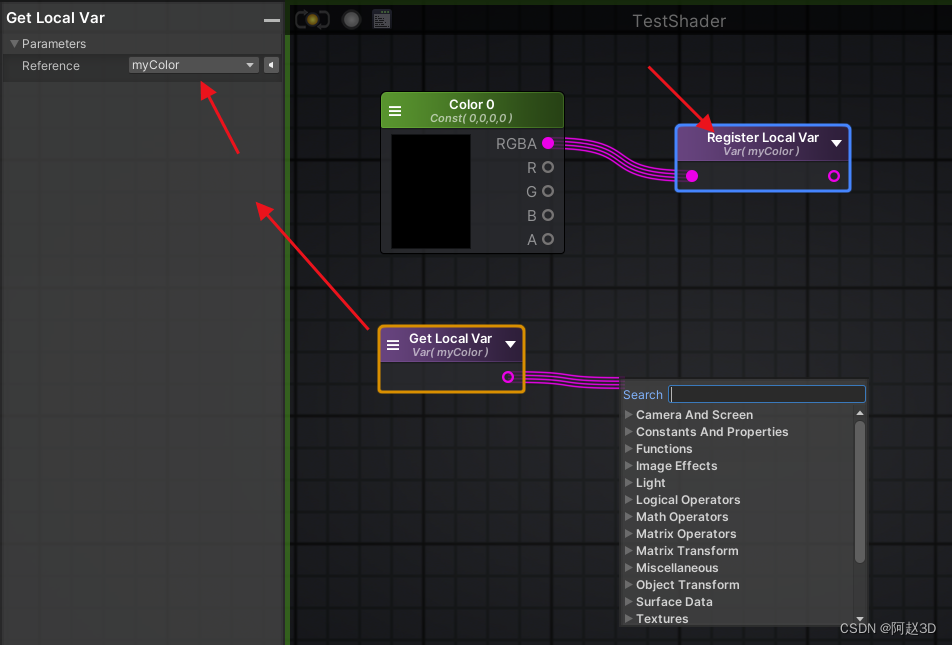Toggle the live shader update icon

(x=312, y=19)
